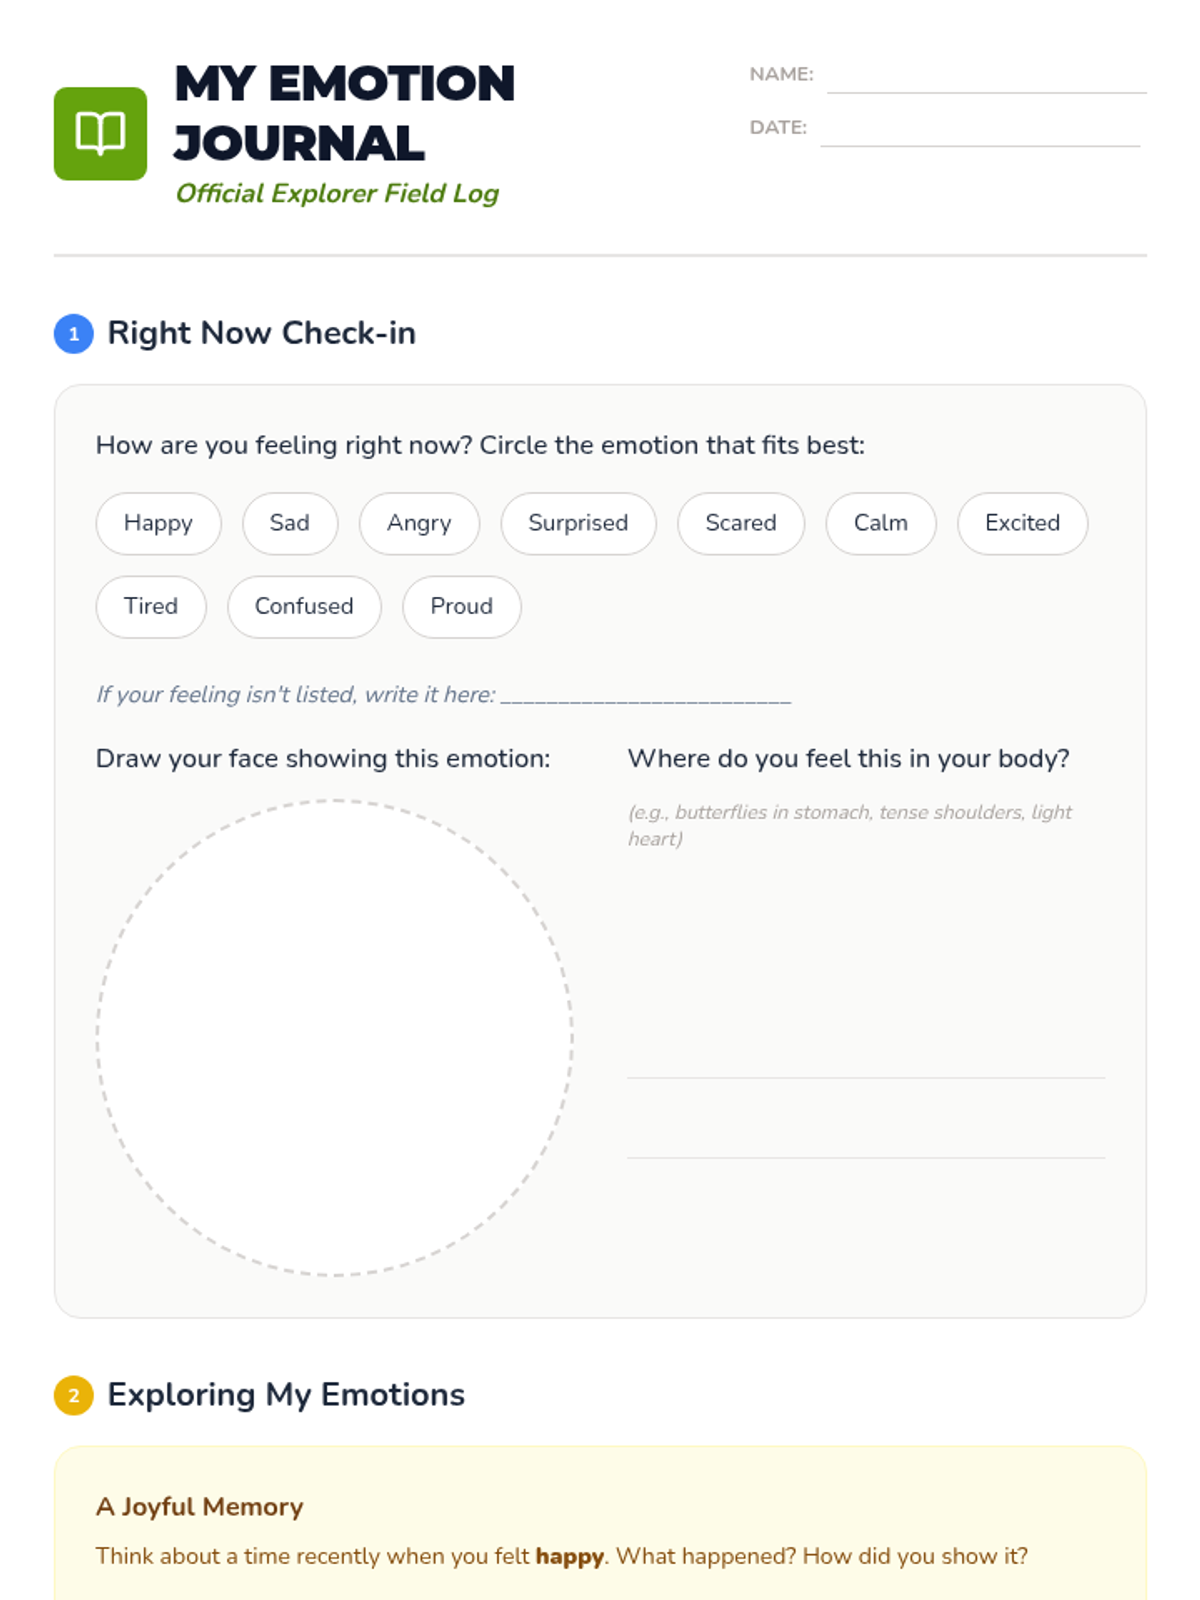Pick the Calm emotion chip

click(x=881, y=523)
